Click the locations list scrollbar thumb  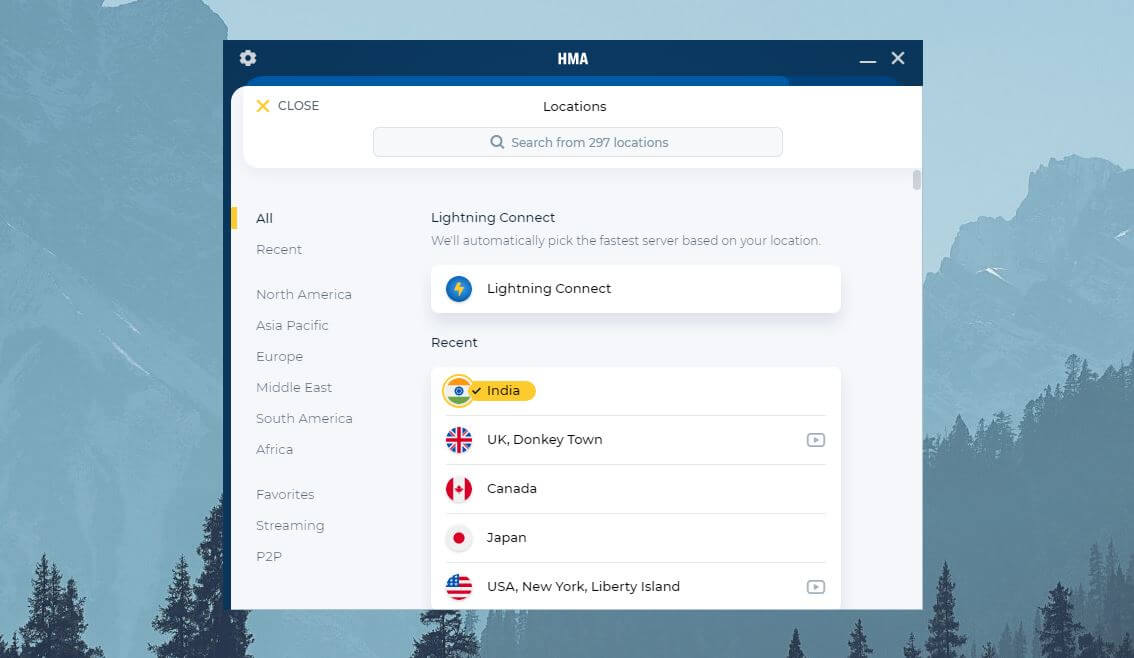(x=916, y=179)
